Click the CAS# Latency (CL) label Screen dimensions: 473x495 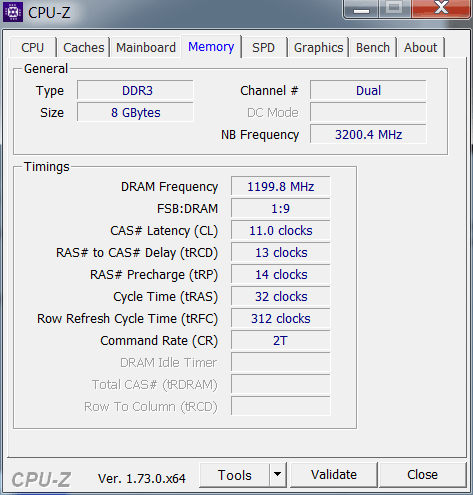coord(164,231)
